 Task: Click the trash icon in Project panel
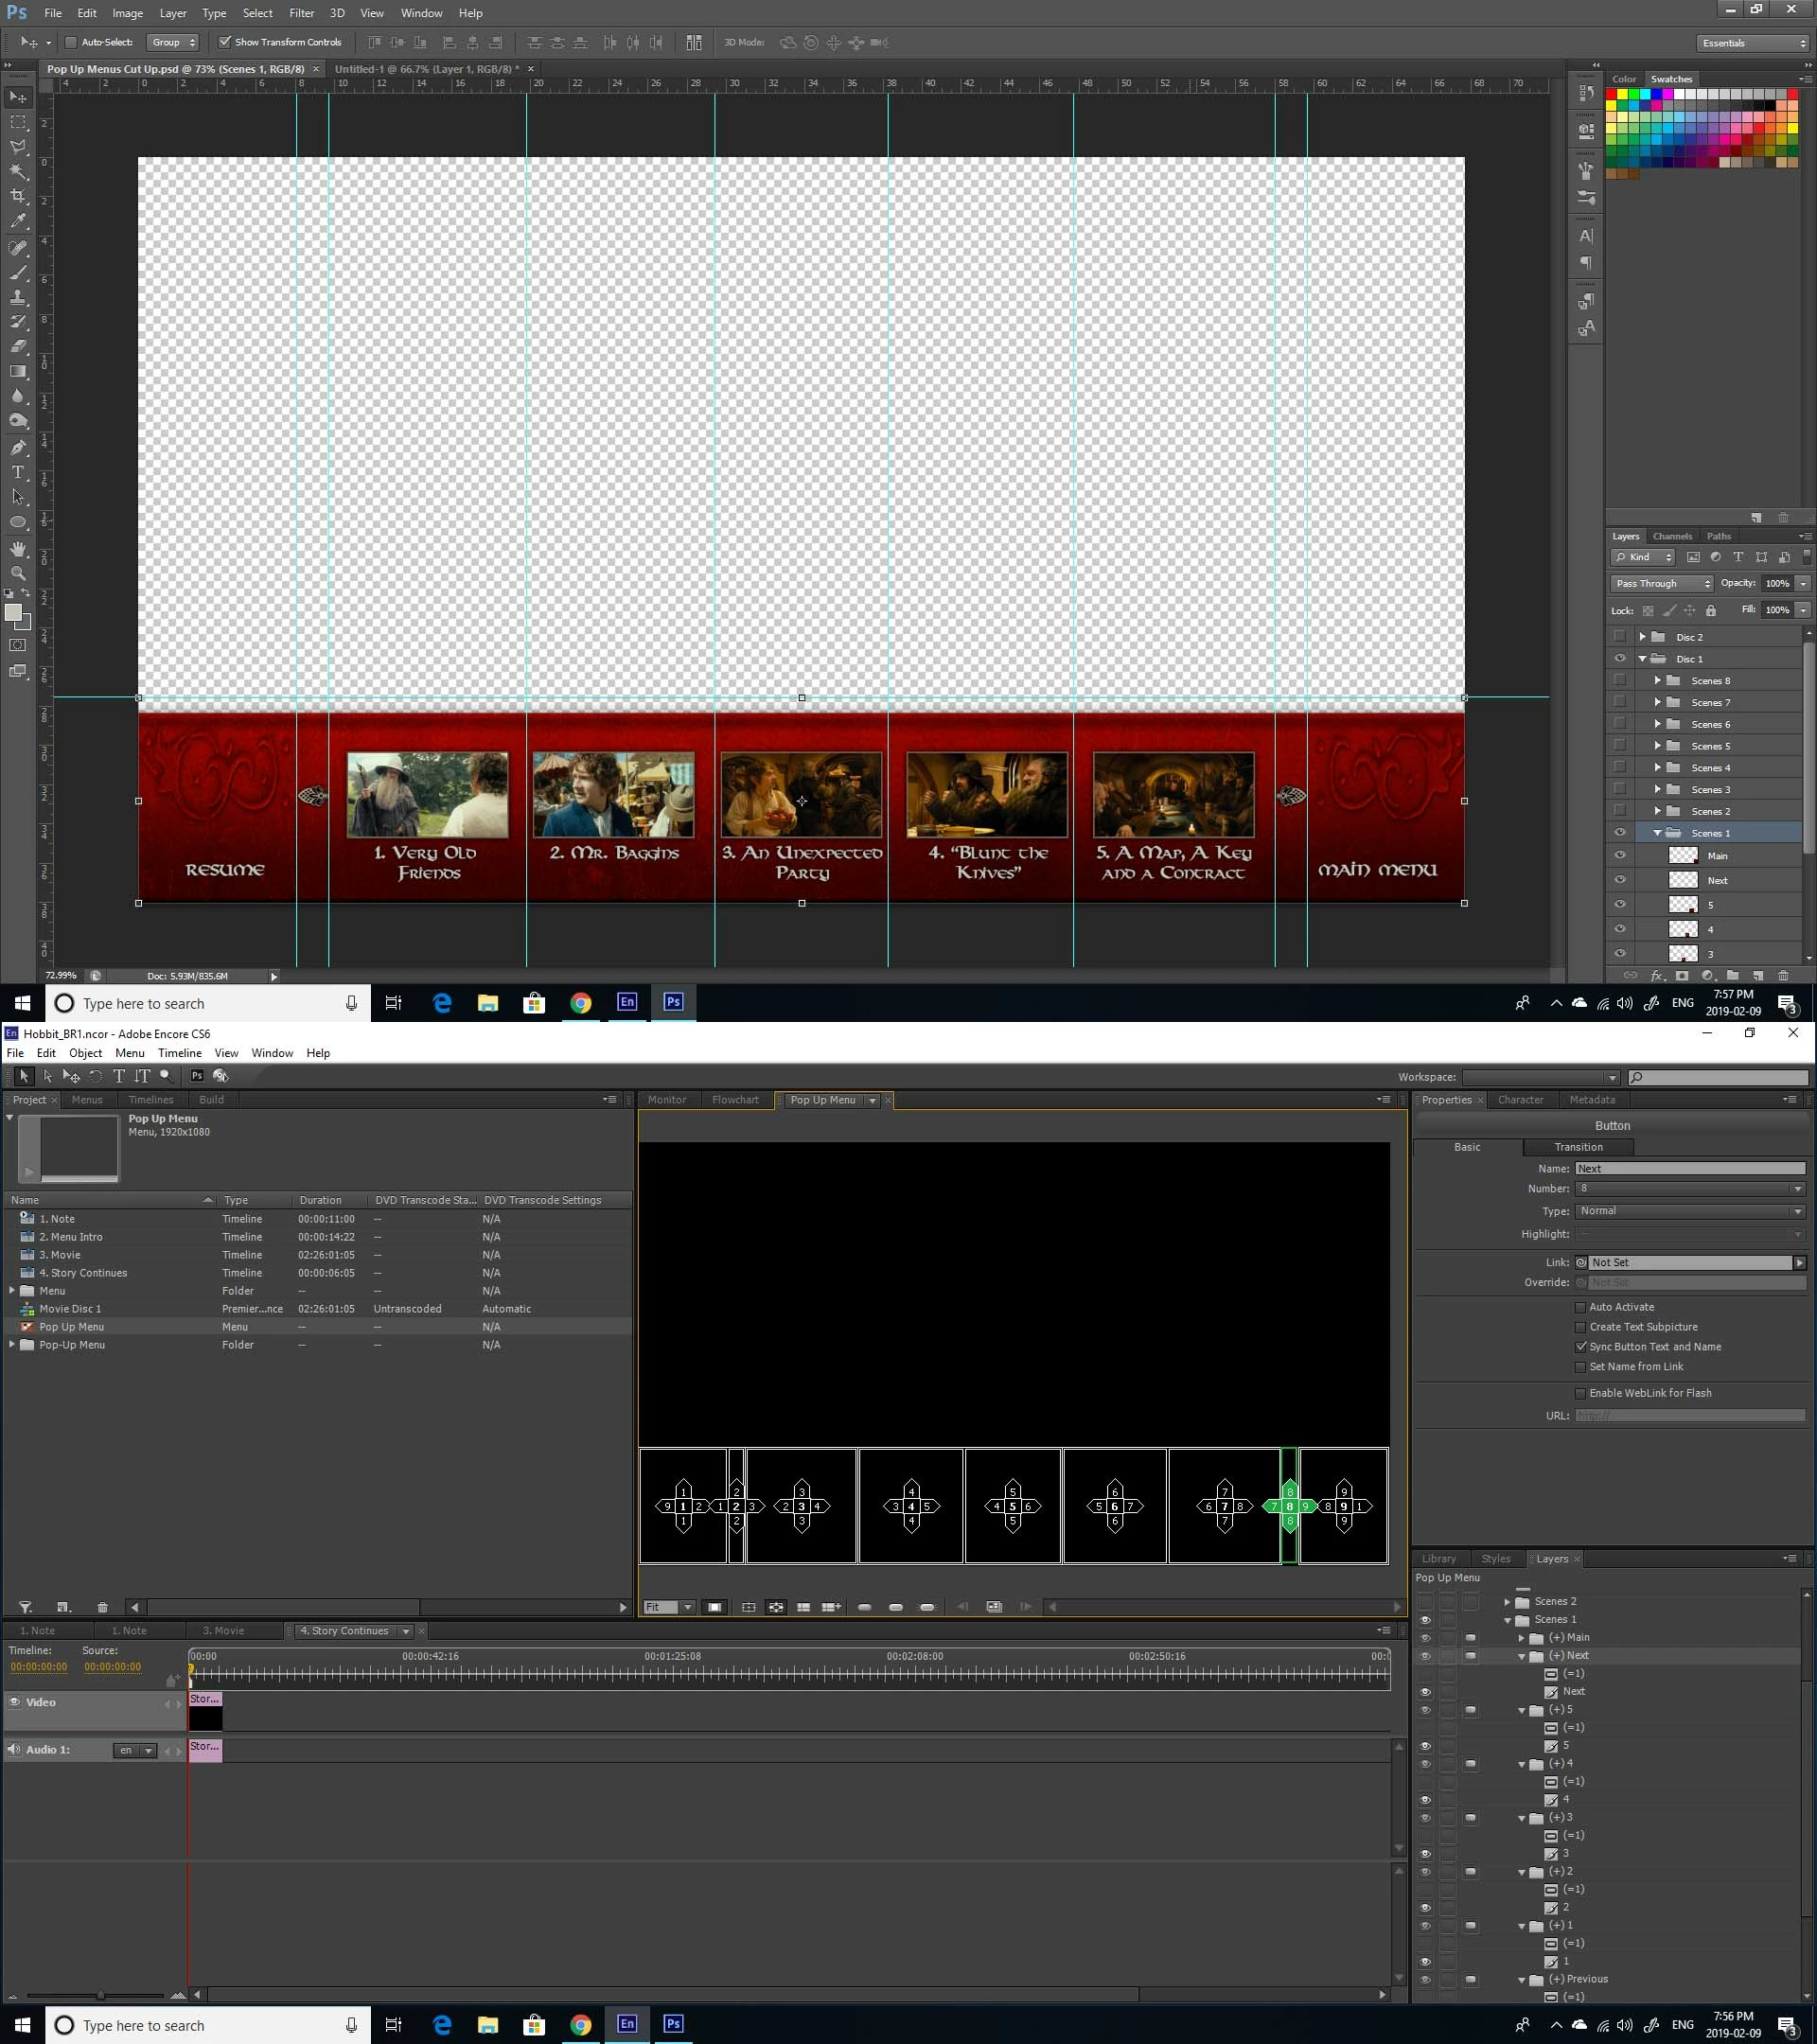pos(102,1607)
